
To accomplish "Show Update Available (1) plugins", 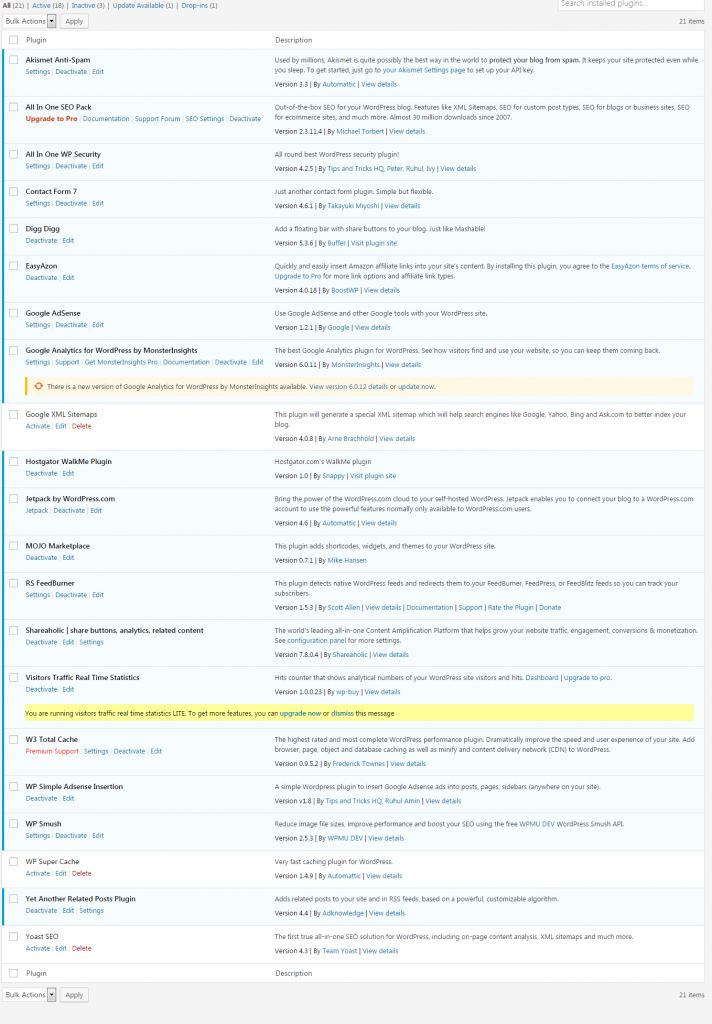I will [x=142, y=5].
